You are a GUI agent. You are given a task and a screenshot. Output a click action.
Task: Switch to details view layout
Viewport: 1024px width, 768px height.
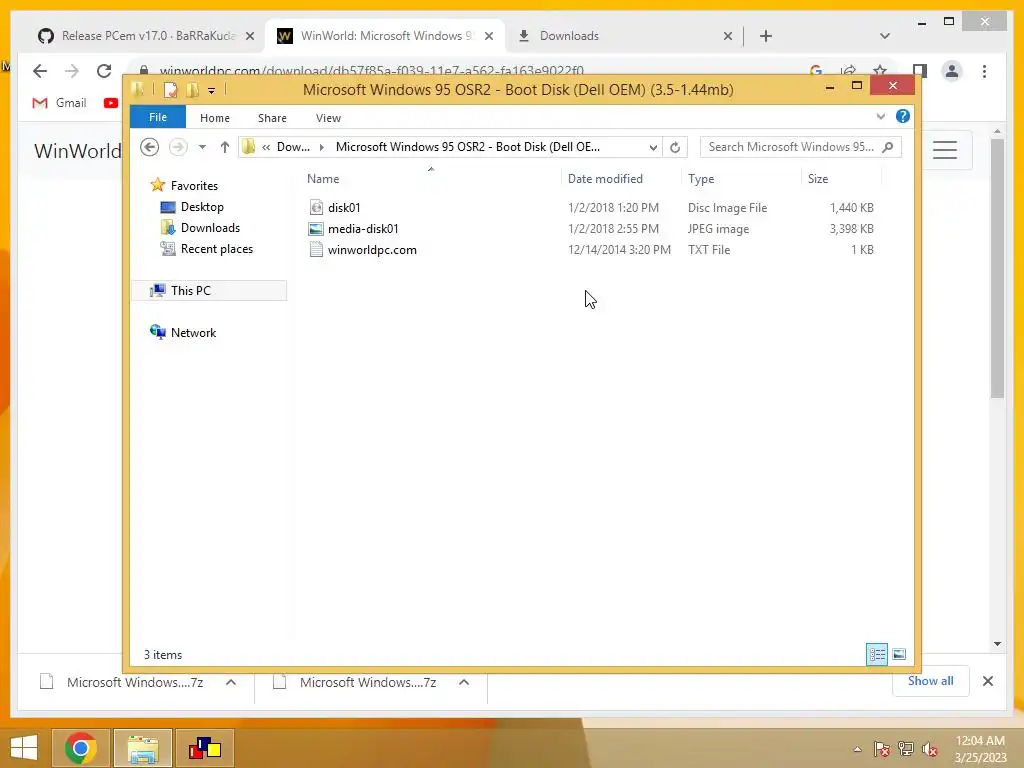876,654
